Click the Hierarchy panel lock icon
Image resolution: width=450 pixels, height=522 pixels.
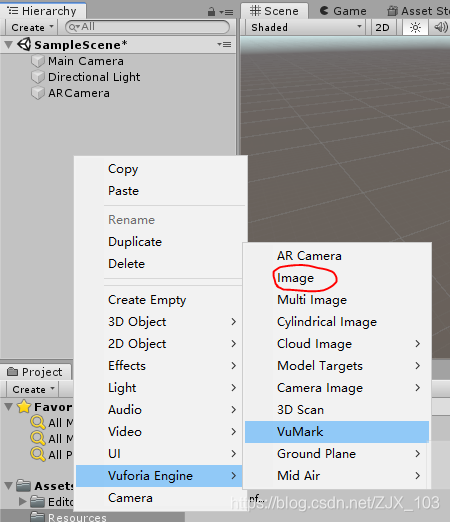[211, 12]
